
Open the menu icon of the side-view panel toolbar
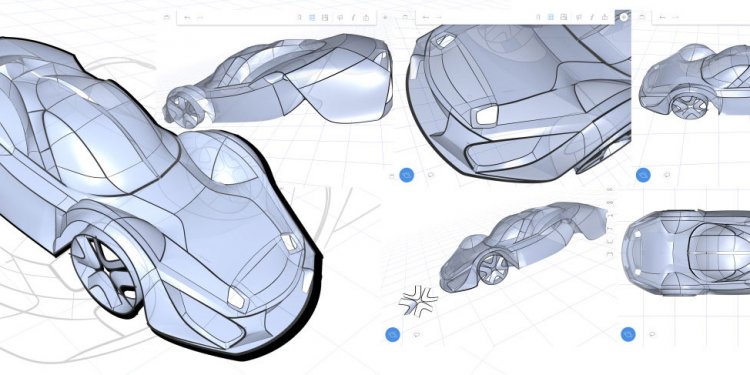point(642,17)
